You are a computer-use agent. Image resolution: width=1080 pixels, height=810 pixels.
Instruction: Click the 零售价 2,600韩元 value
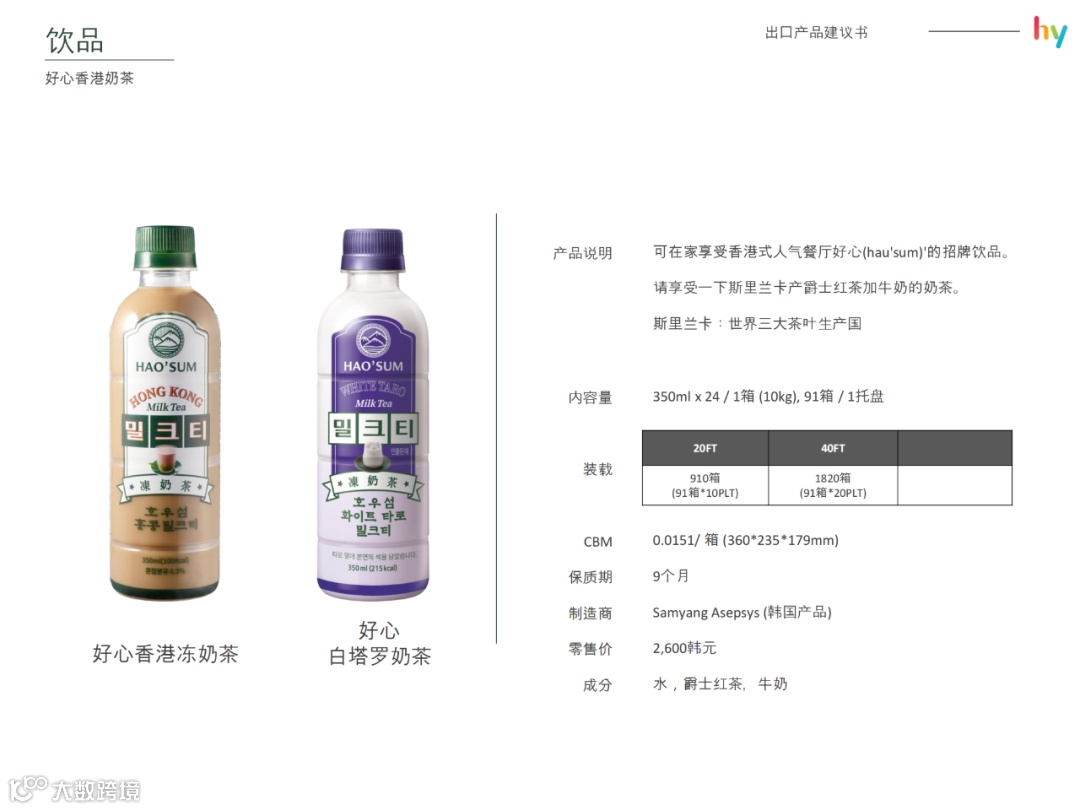(x=685, y=648)
